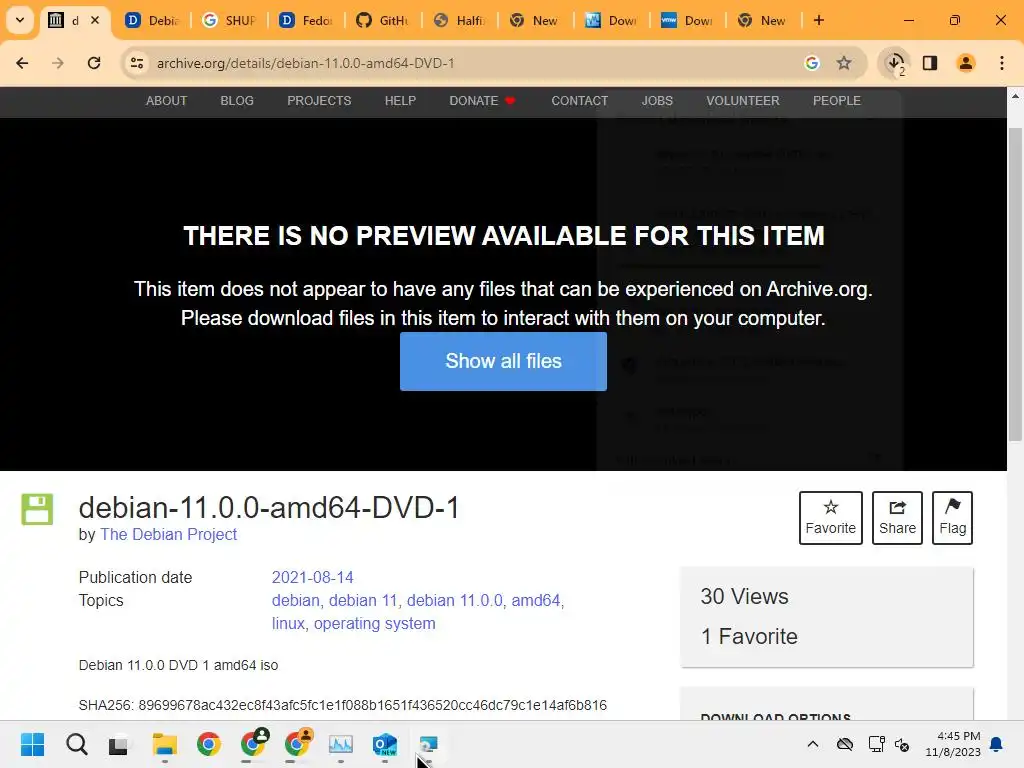Click the muted volume tray icon
1024x768 pixels.
[x=903, y=744]
